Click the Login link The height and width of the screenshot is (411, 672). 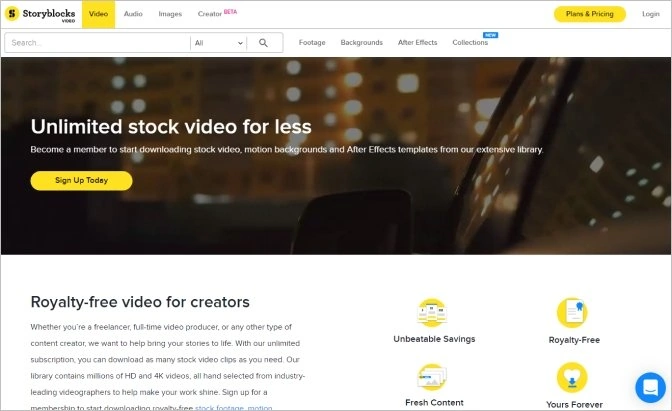coord(651,14)
